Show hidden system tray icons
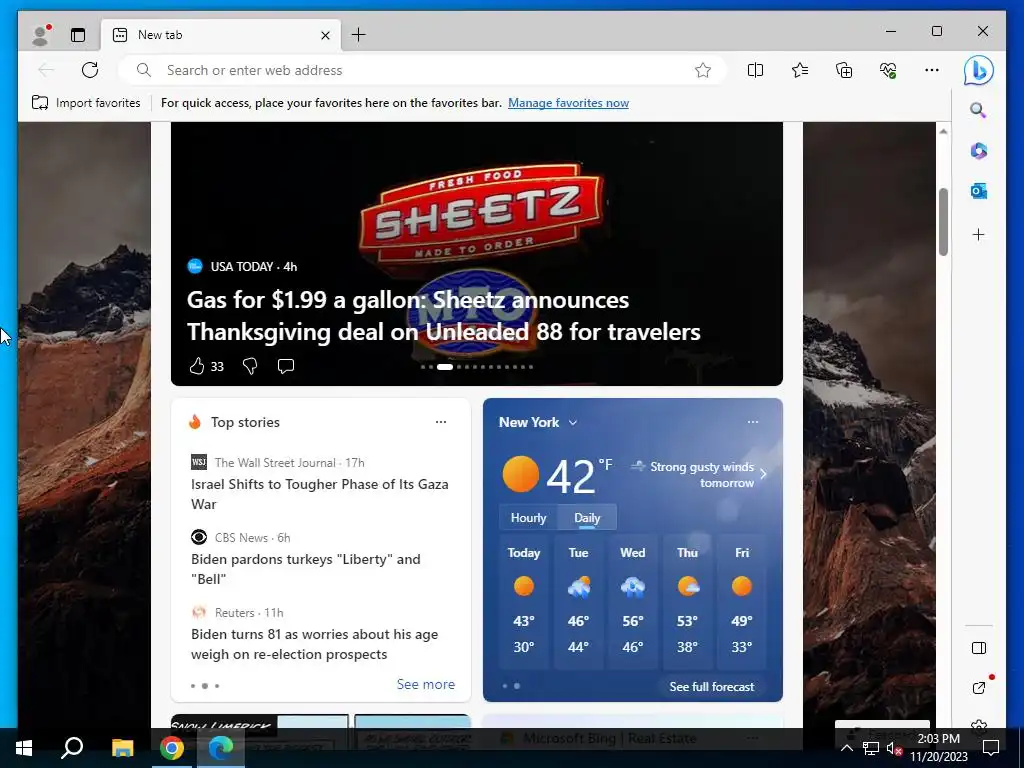Screen dimensions: 1024x768 click(x=846, y=748)
